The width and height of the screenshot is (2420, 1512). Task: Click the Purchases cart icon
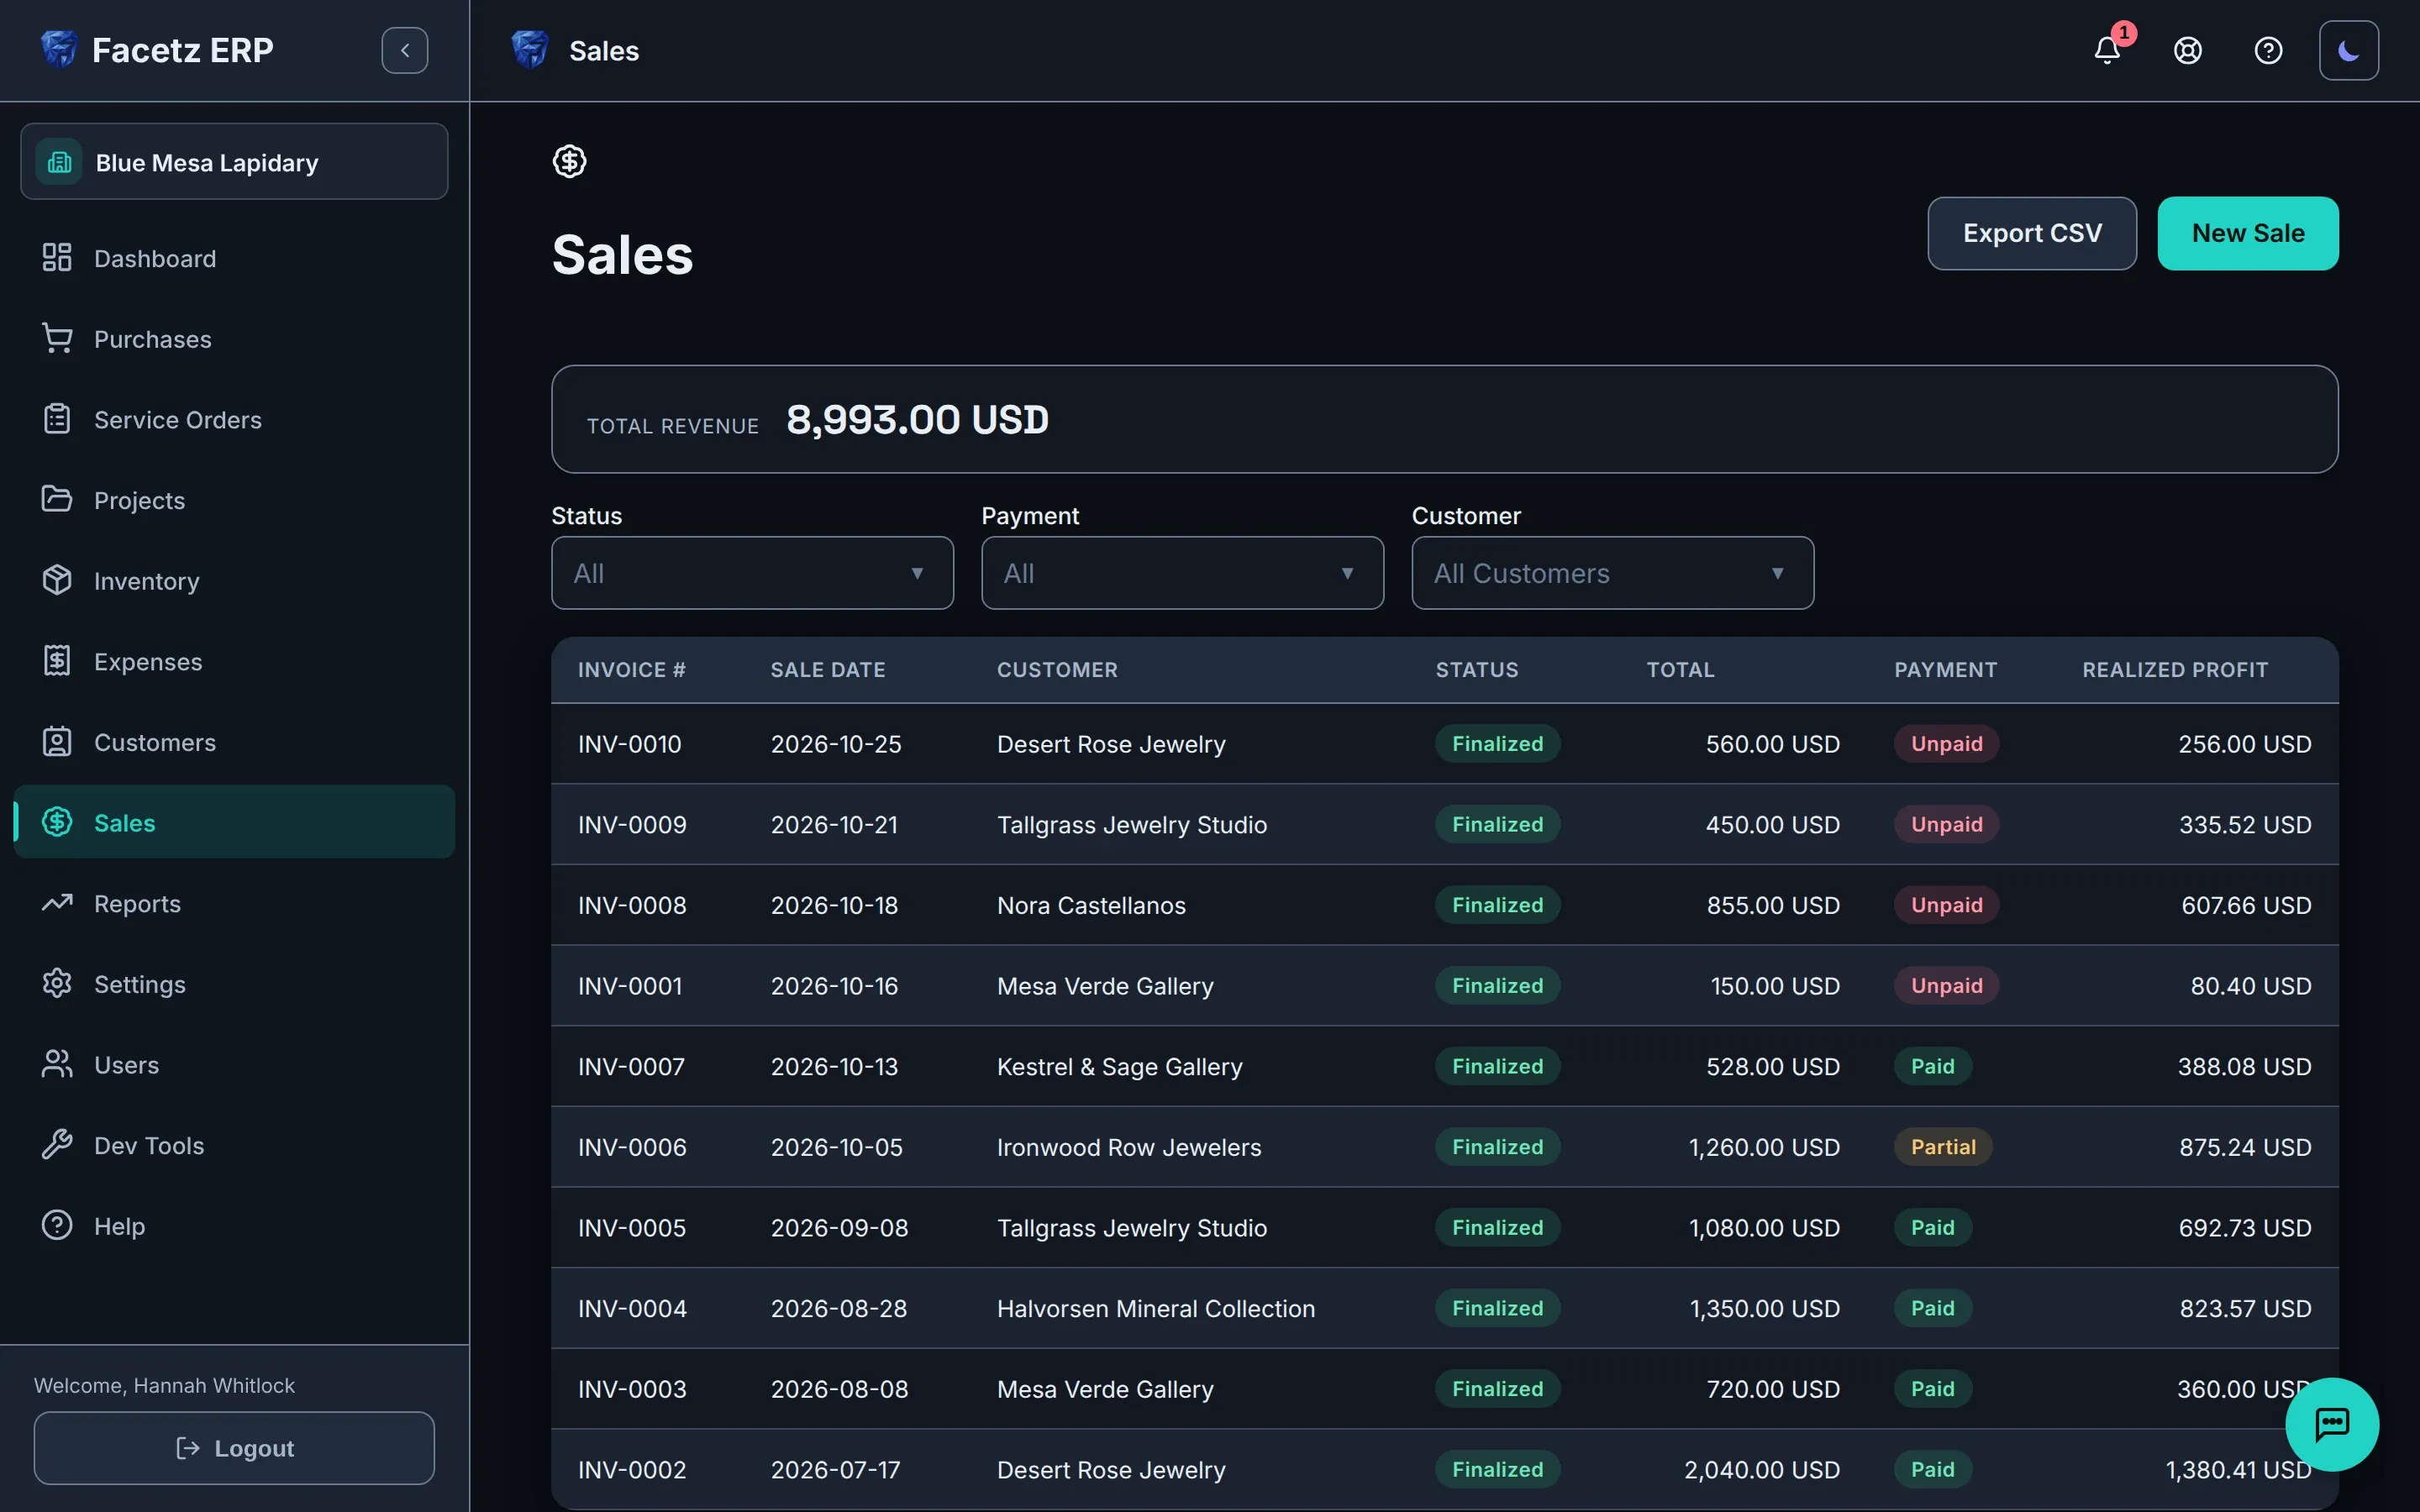pos(57,339)
